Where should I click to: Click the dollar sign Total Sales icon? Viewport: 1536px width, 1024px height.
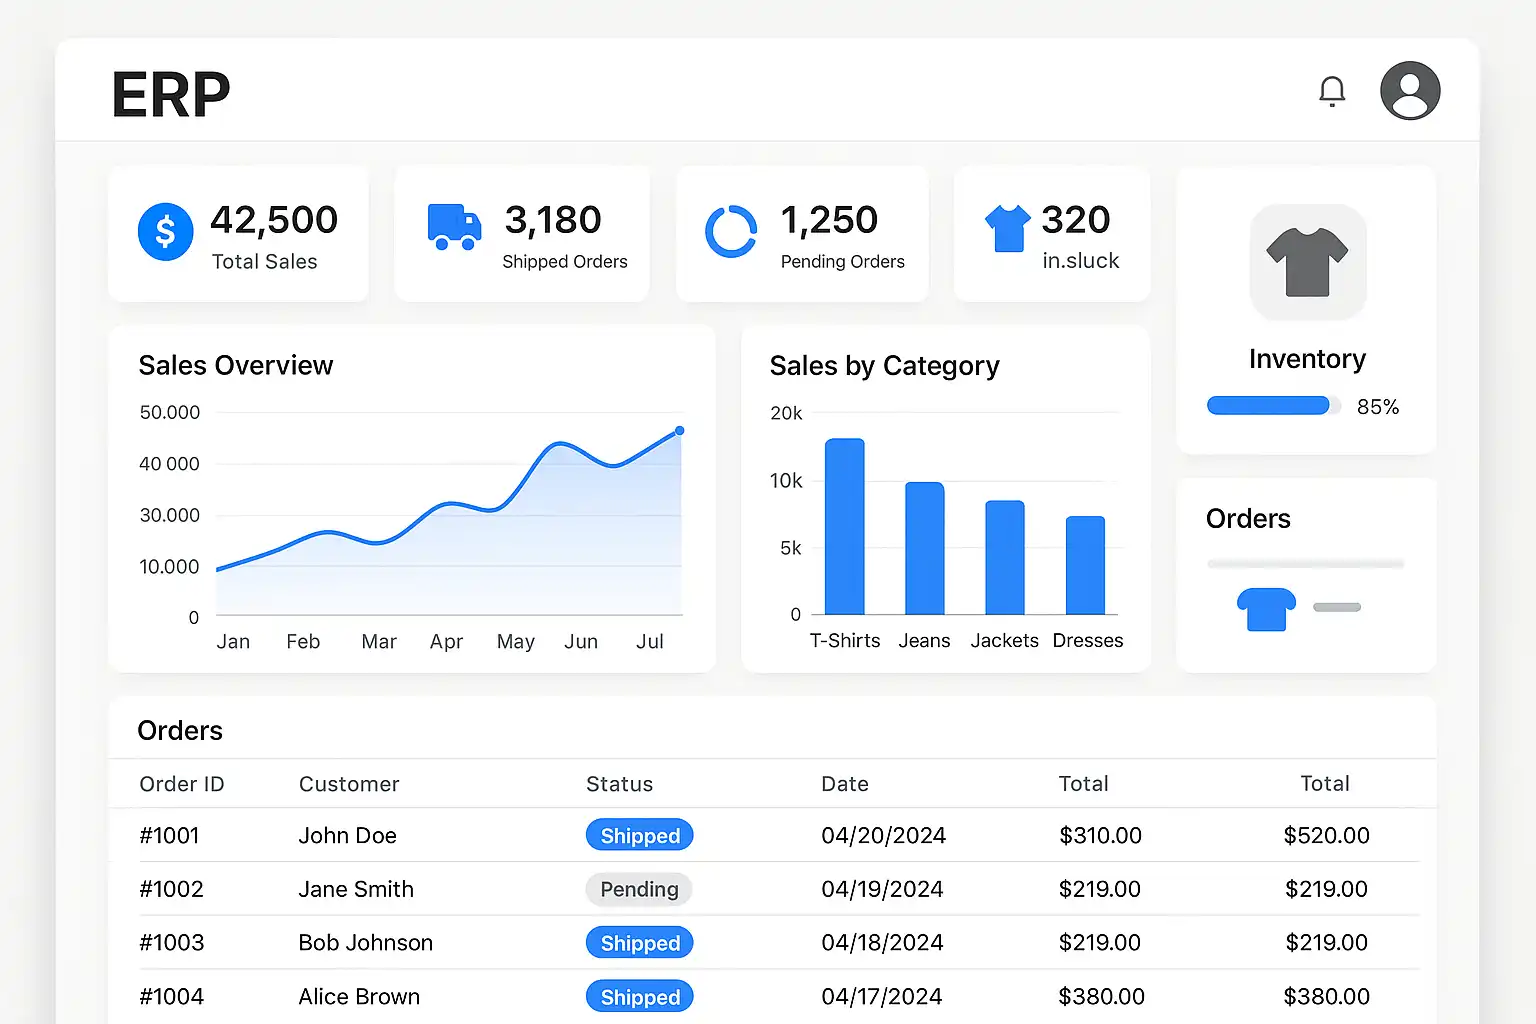[165, 232]
